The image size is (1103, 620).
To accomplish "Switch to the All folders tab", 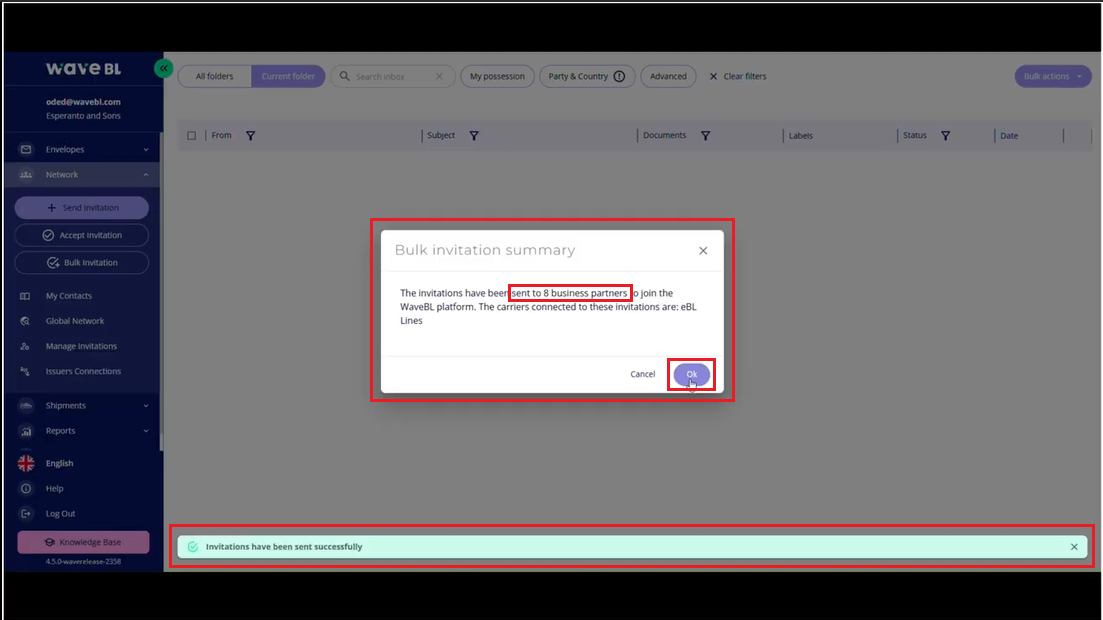I will 215,76.
